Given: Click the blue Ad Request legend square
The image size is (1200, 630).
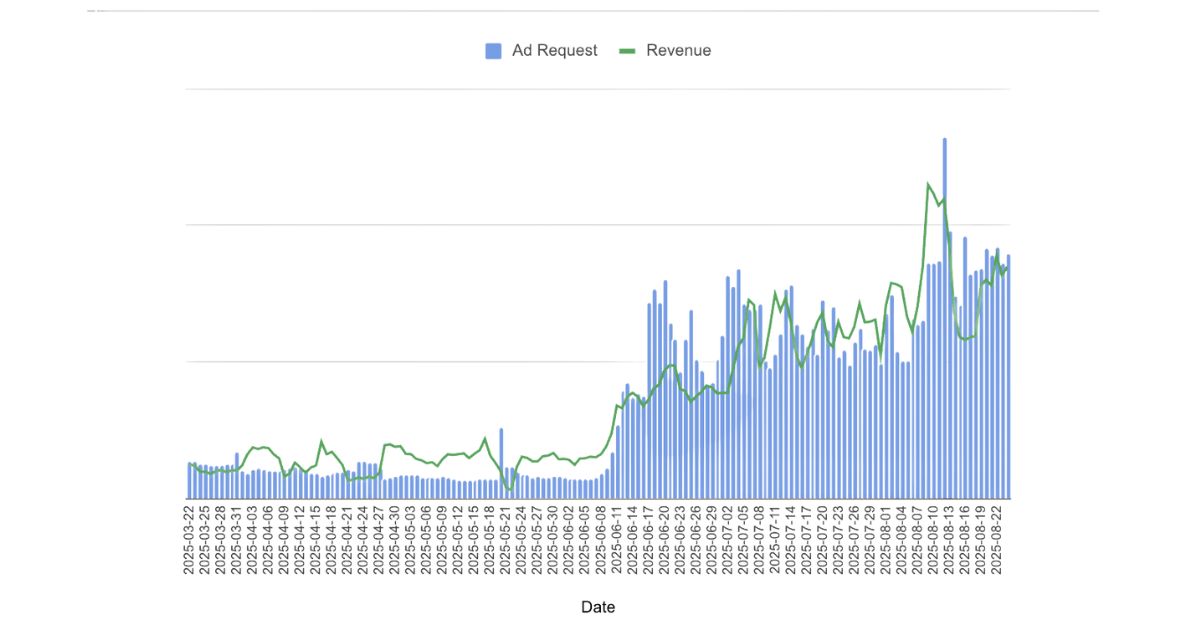Looking at the screenshot, I should (493, 51).
